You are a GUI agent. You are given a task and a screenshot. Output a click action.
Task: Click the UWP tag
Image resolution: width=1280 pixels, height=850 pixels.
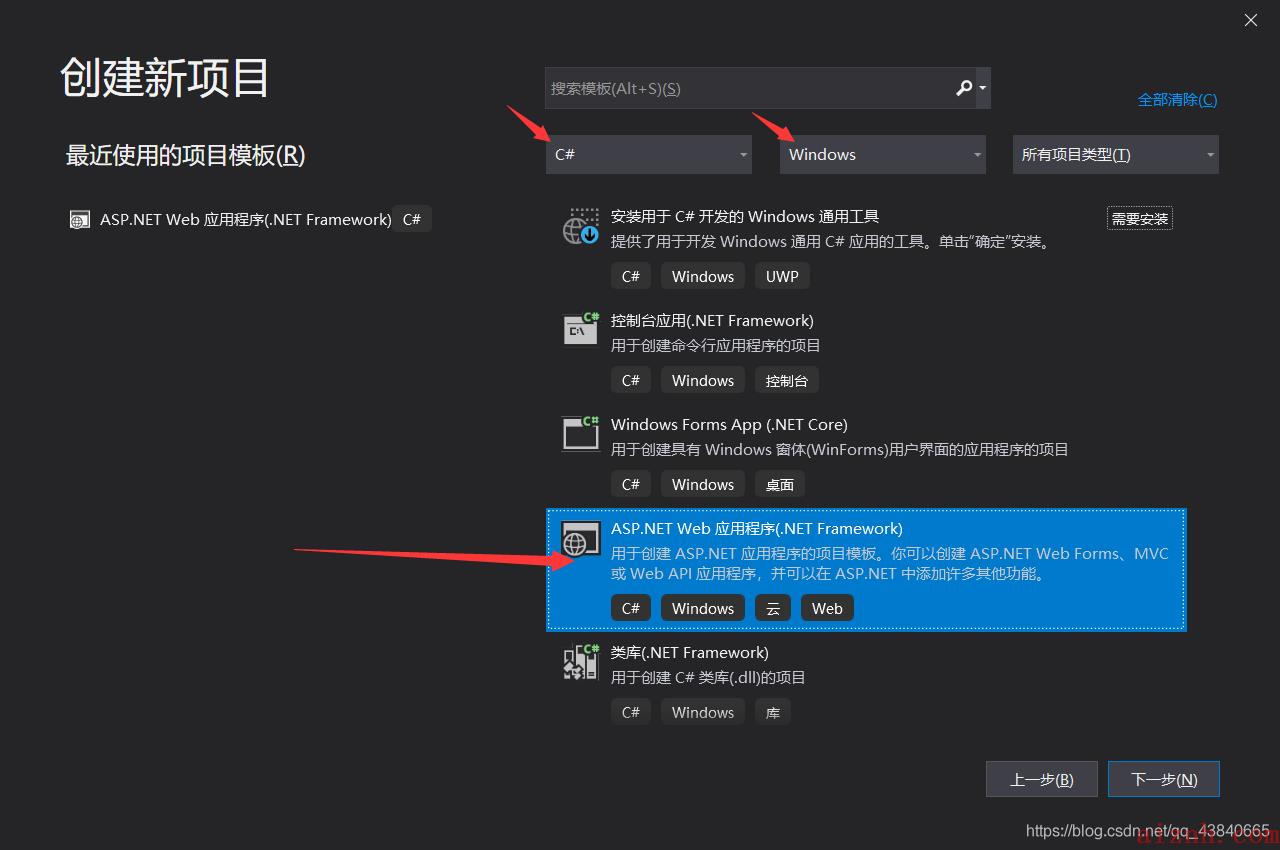[782, 276]
